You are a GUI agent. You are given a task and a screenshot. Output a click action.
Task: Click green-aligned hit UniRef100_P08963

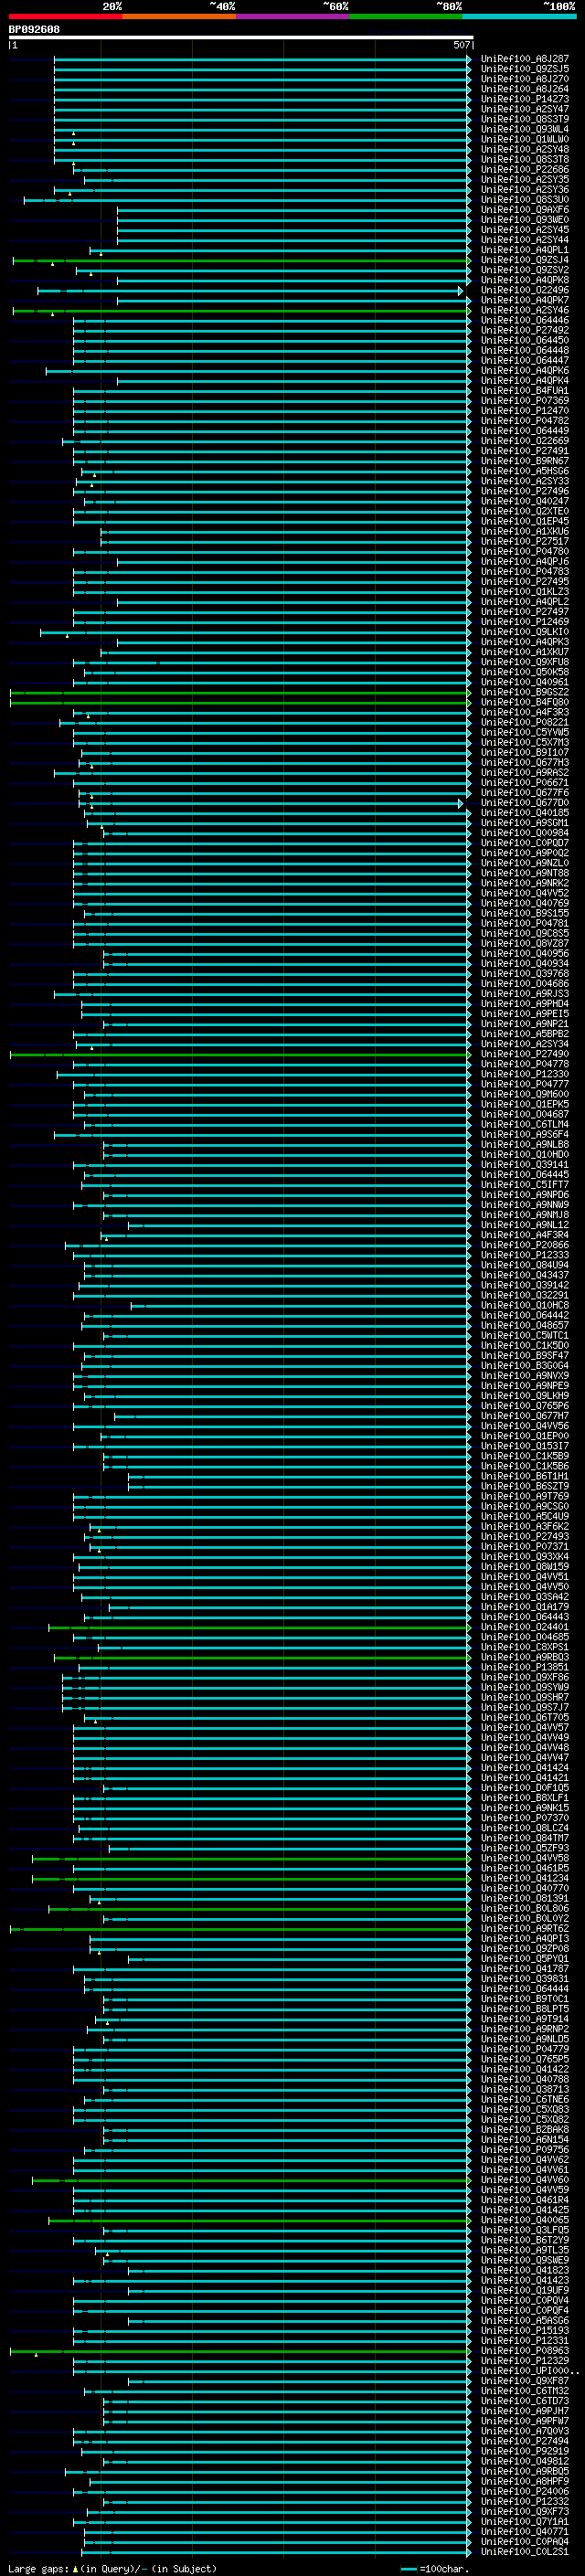tap(525, 2351)
